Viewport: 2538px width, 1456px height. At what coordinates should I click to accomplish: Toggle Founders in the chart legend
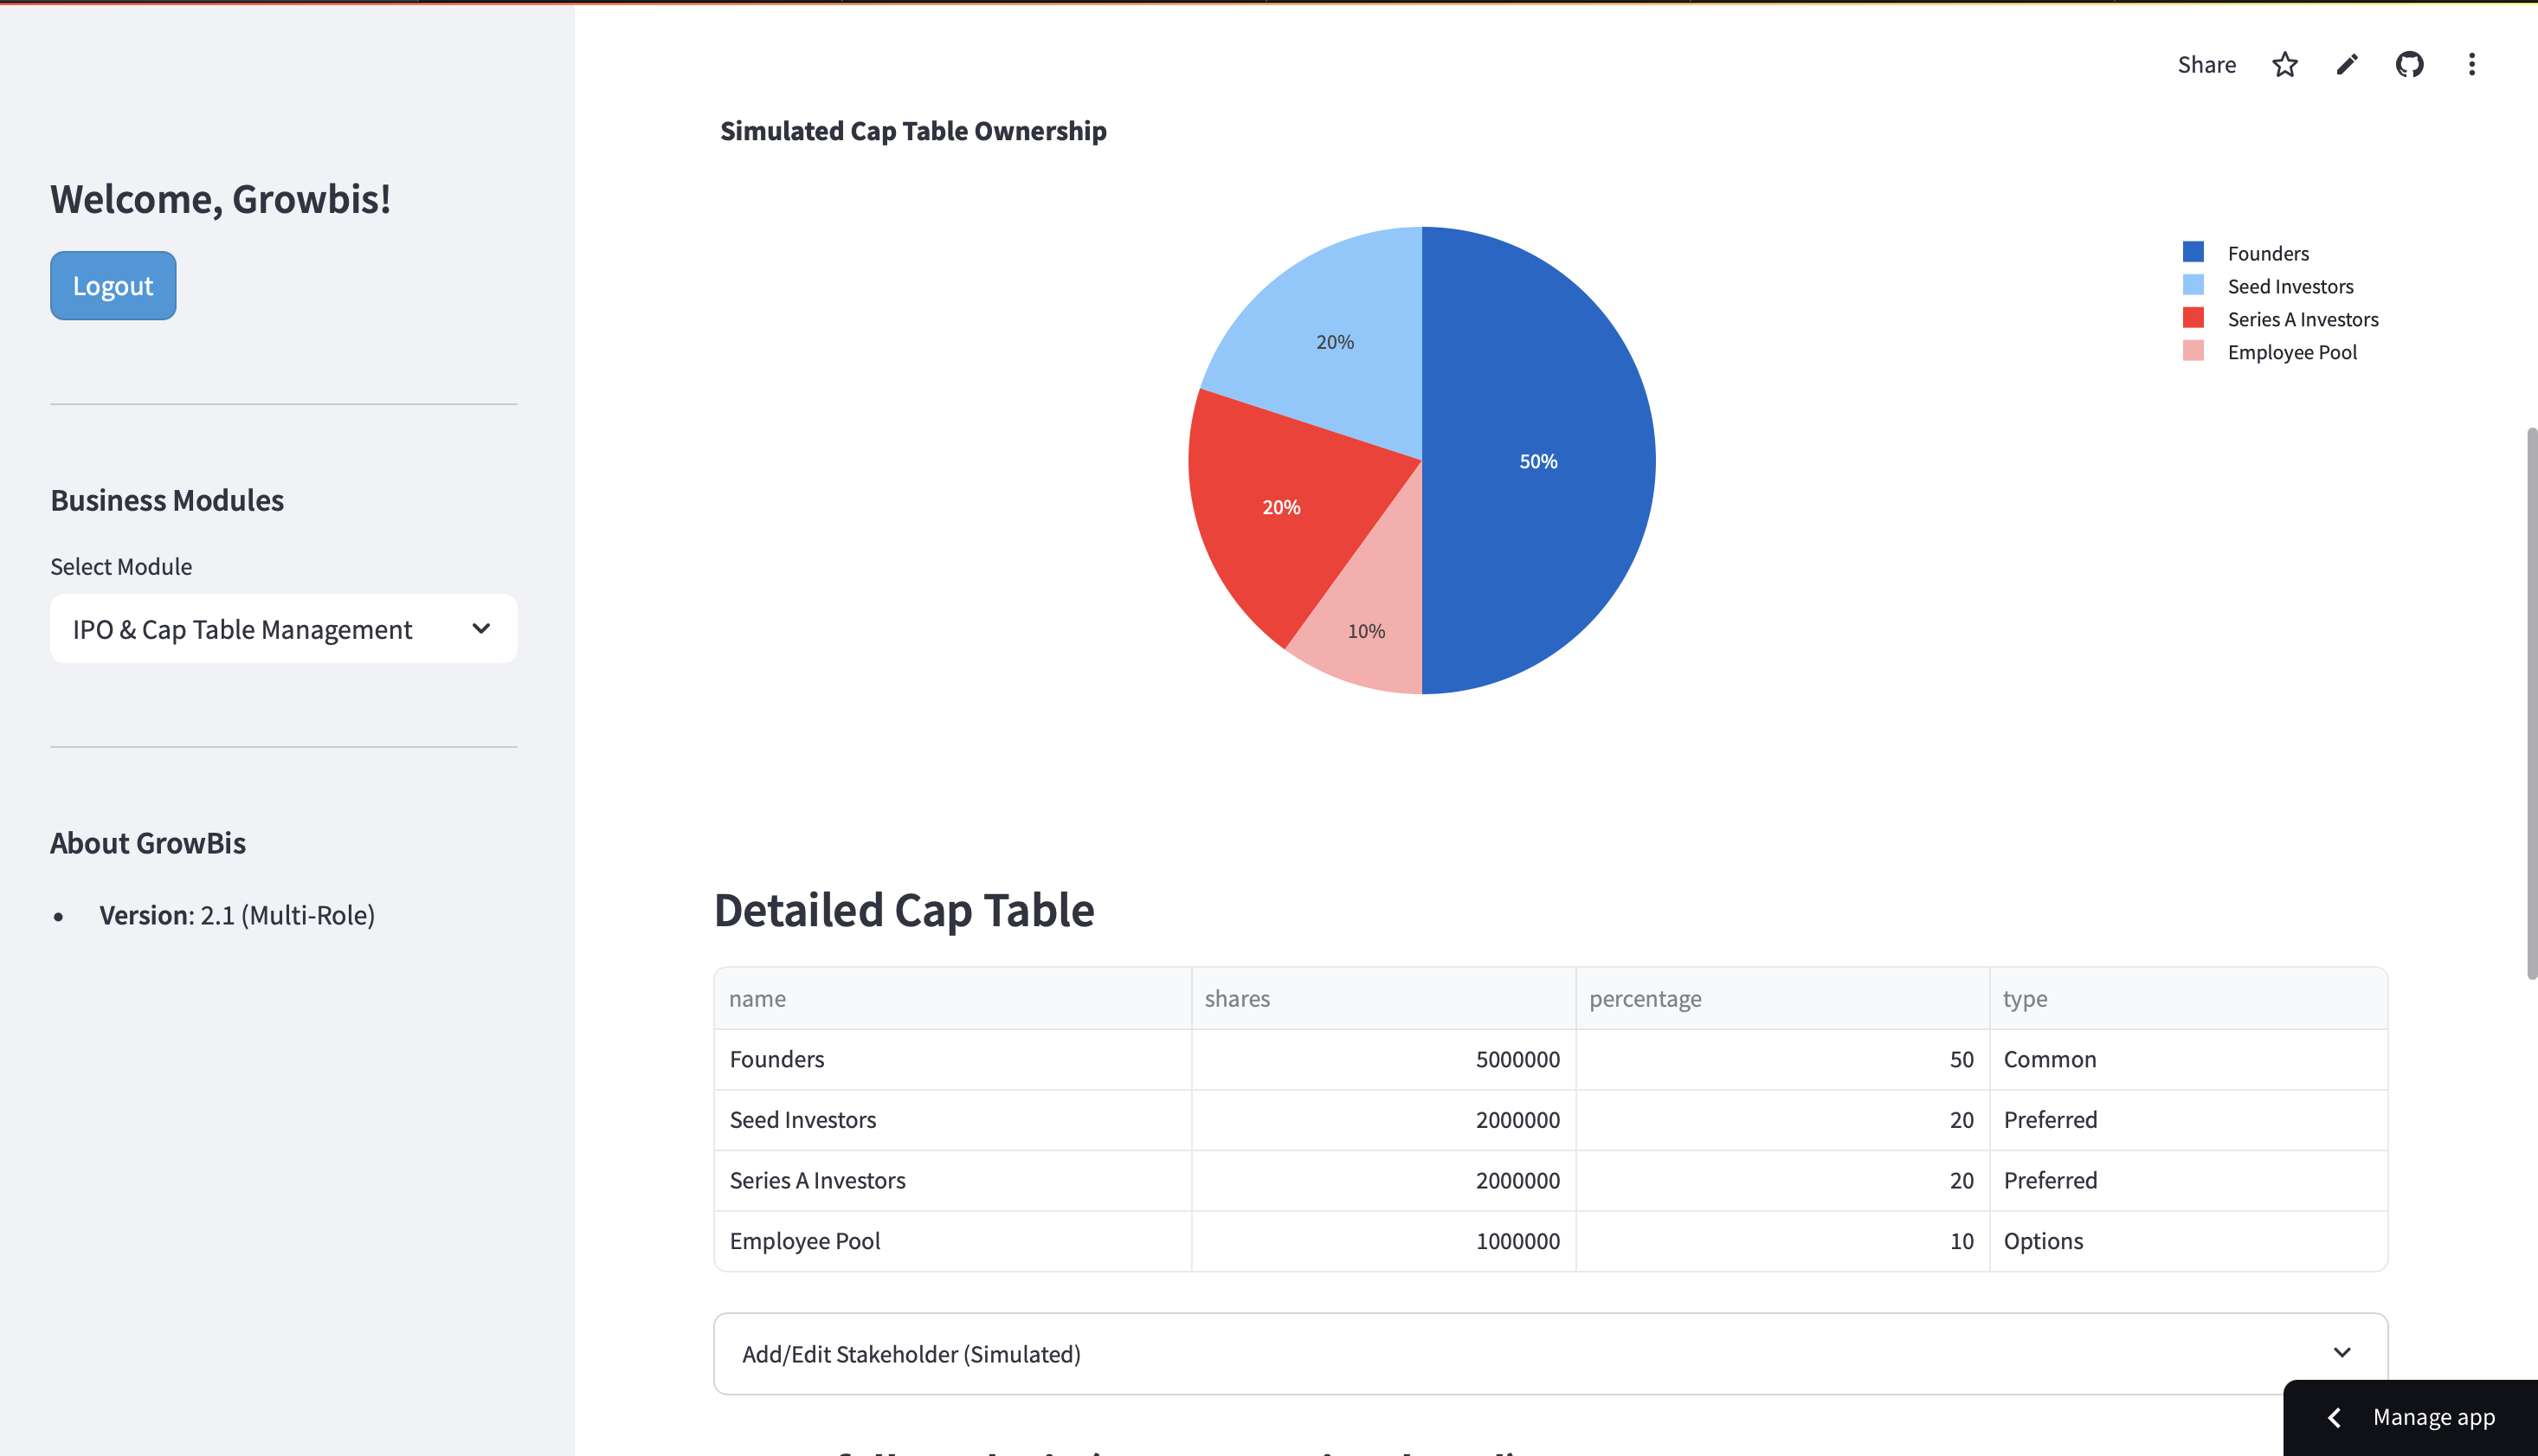coord(2267,254)
